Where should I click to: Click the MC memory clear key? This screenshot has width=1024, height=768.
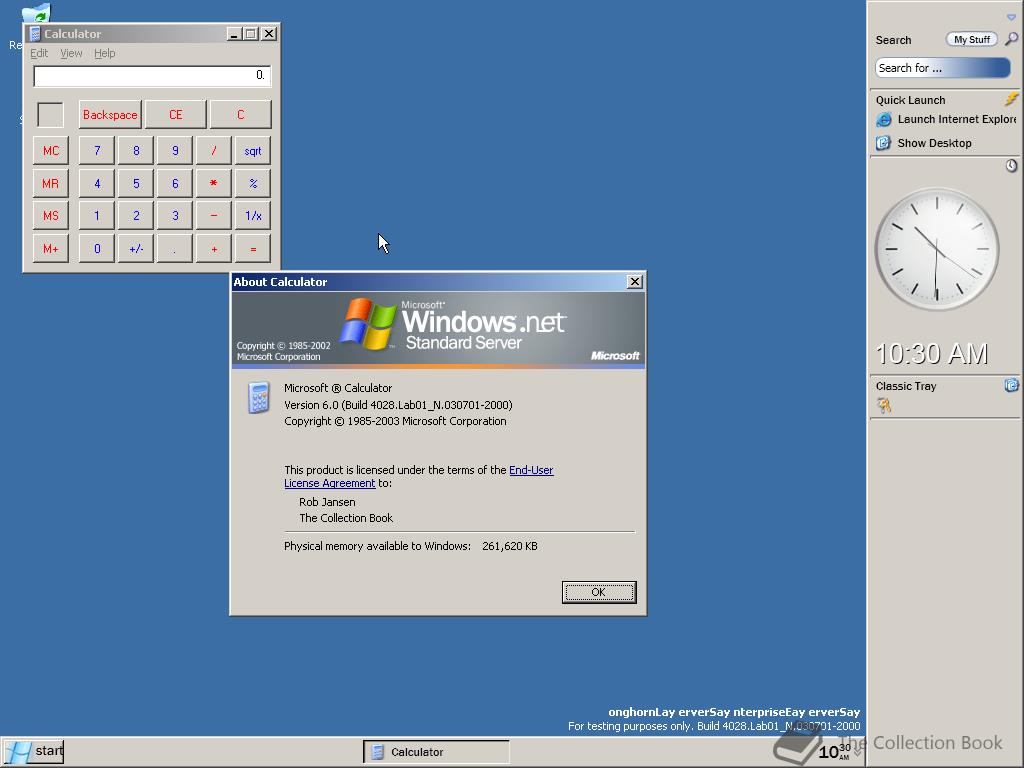pyautogui.click(x=51, y=151)
